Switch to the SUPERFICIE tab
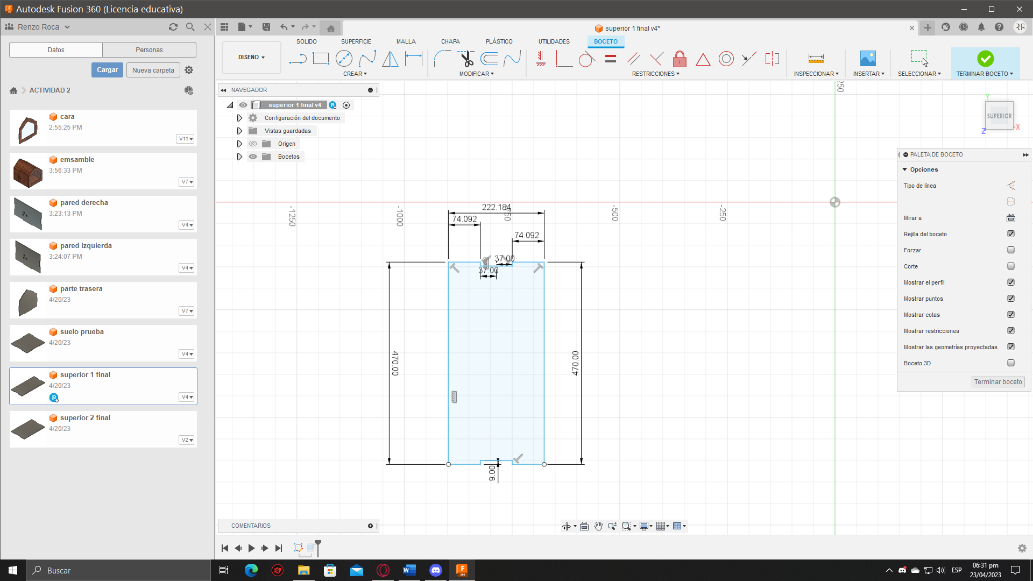Screen dimensions: 1033x581 (x=356, y=41)
